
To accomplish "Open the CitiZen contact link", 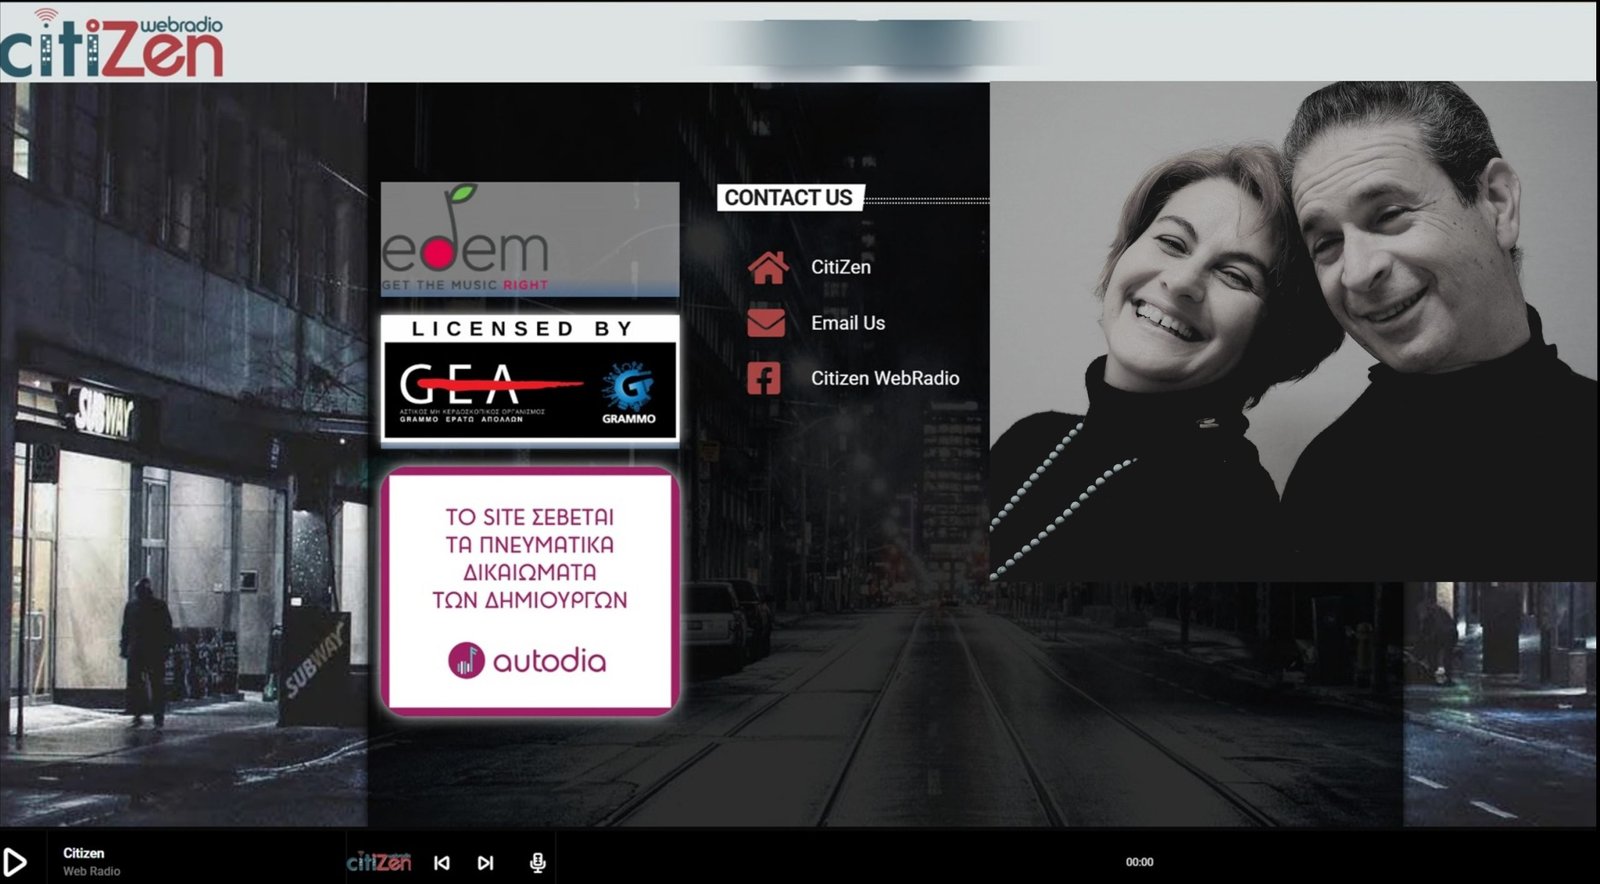I will click(840, 267).
